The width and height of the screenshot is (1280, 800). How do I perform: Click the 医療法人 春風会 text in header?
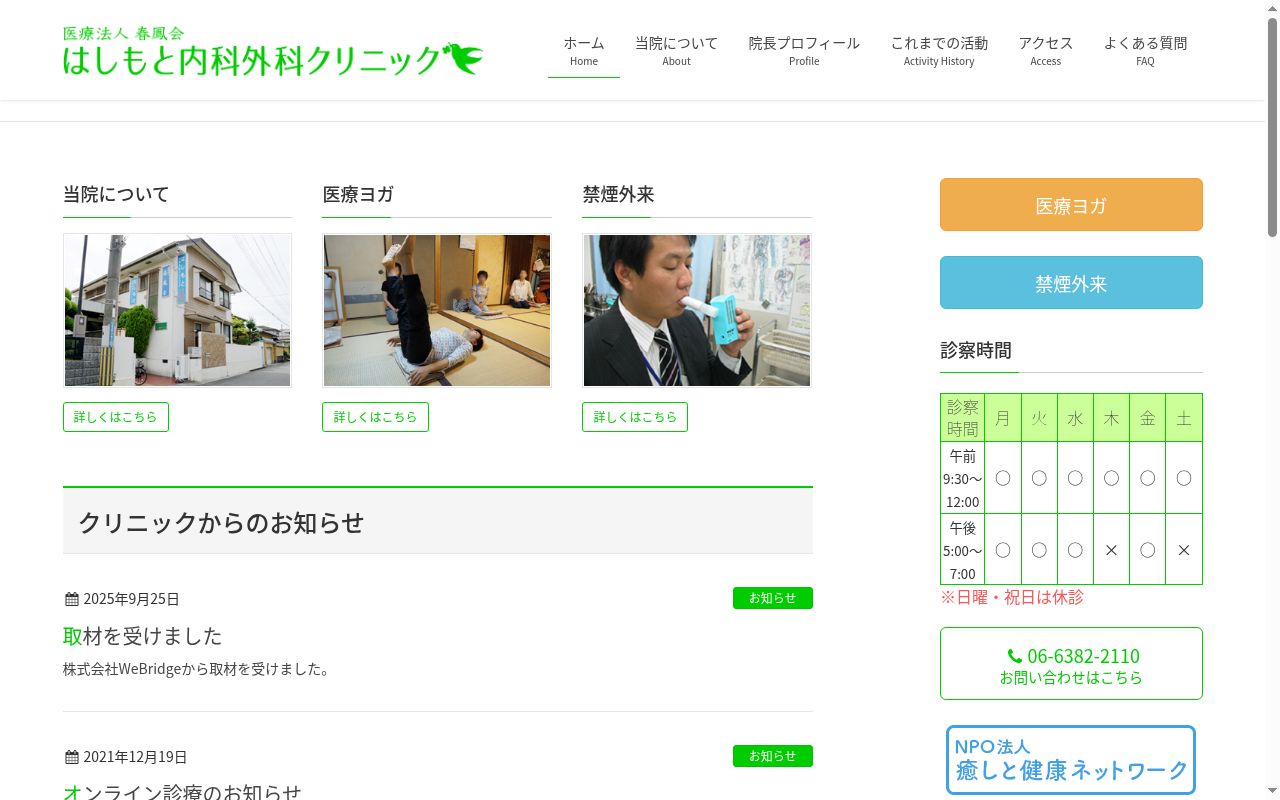click(124, 33)
